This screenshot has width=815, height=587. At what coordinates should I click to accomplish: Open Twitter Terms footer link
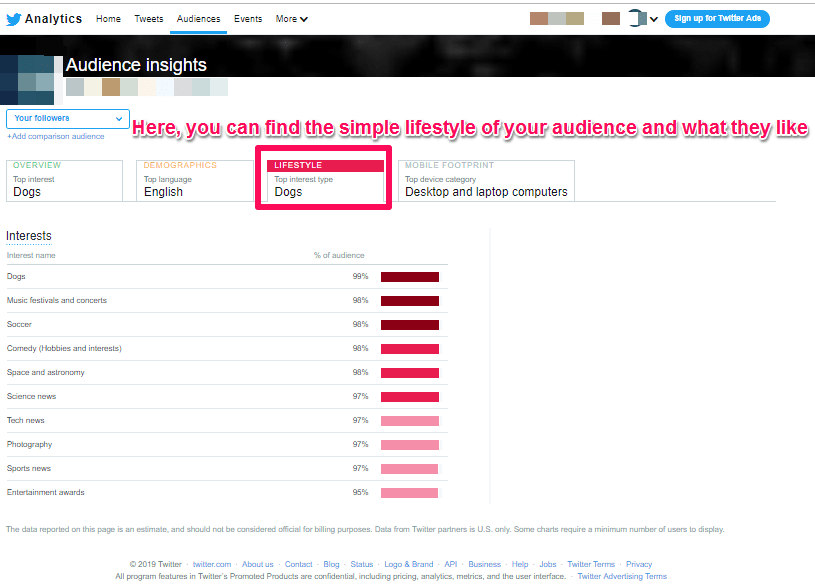591,564
